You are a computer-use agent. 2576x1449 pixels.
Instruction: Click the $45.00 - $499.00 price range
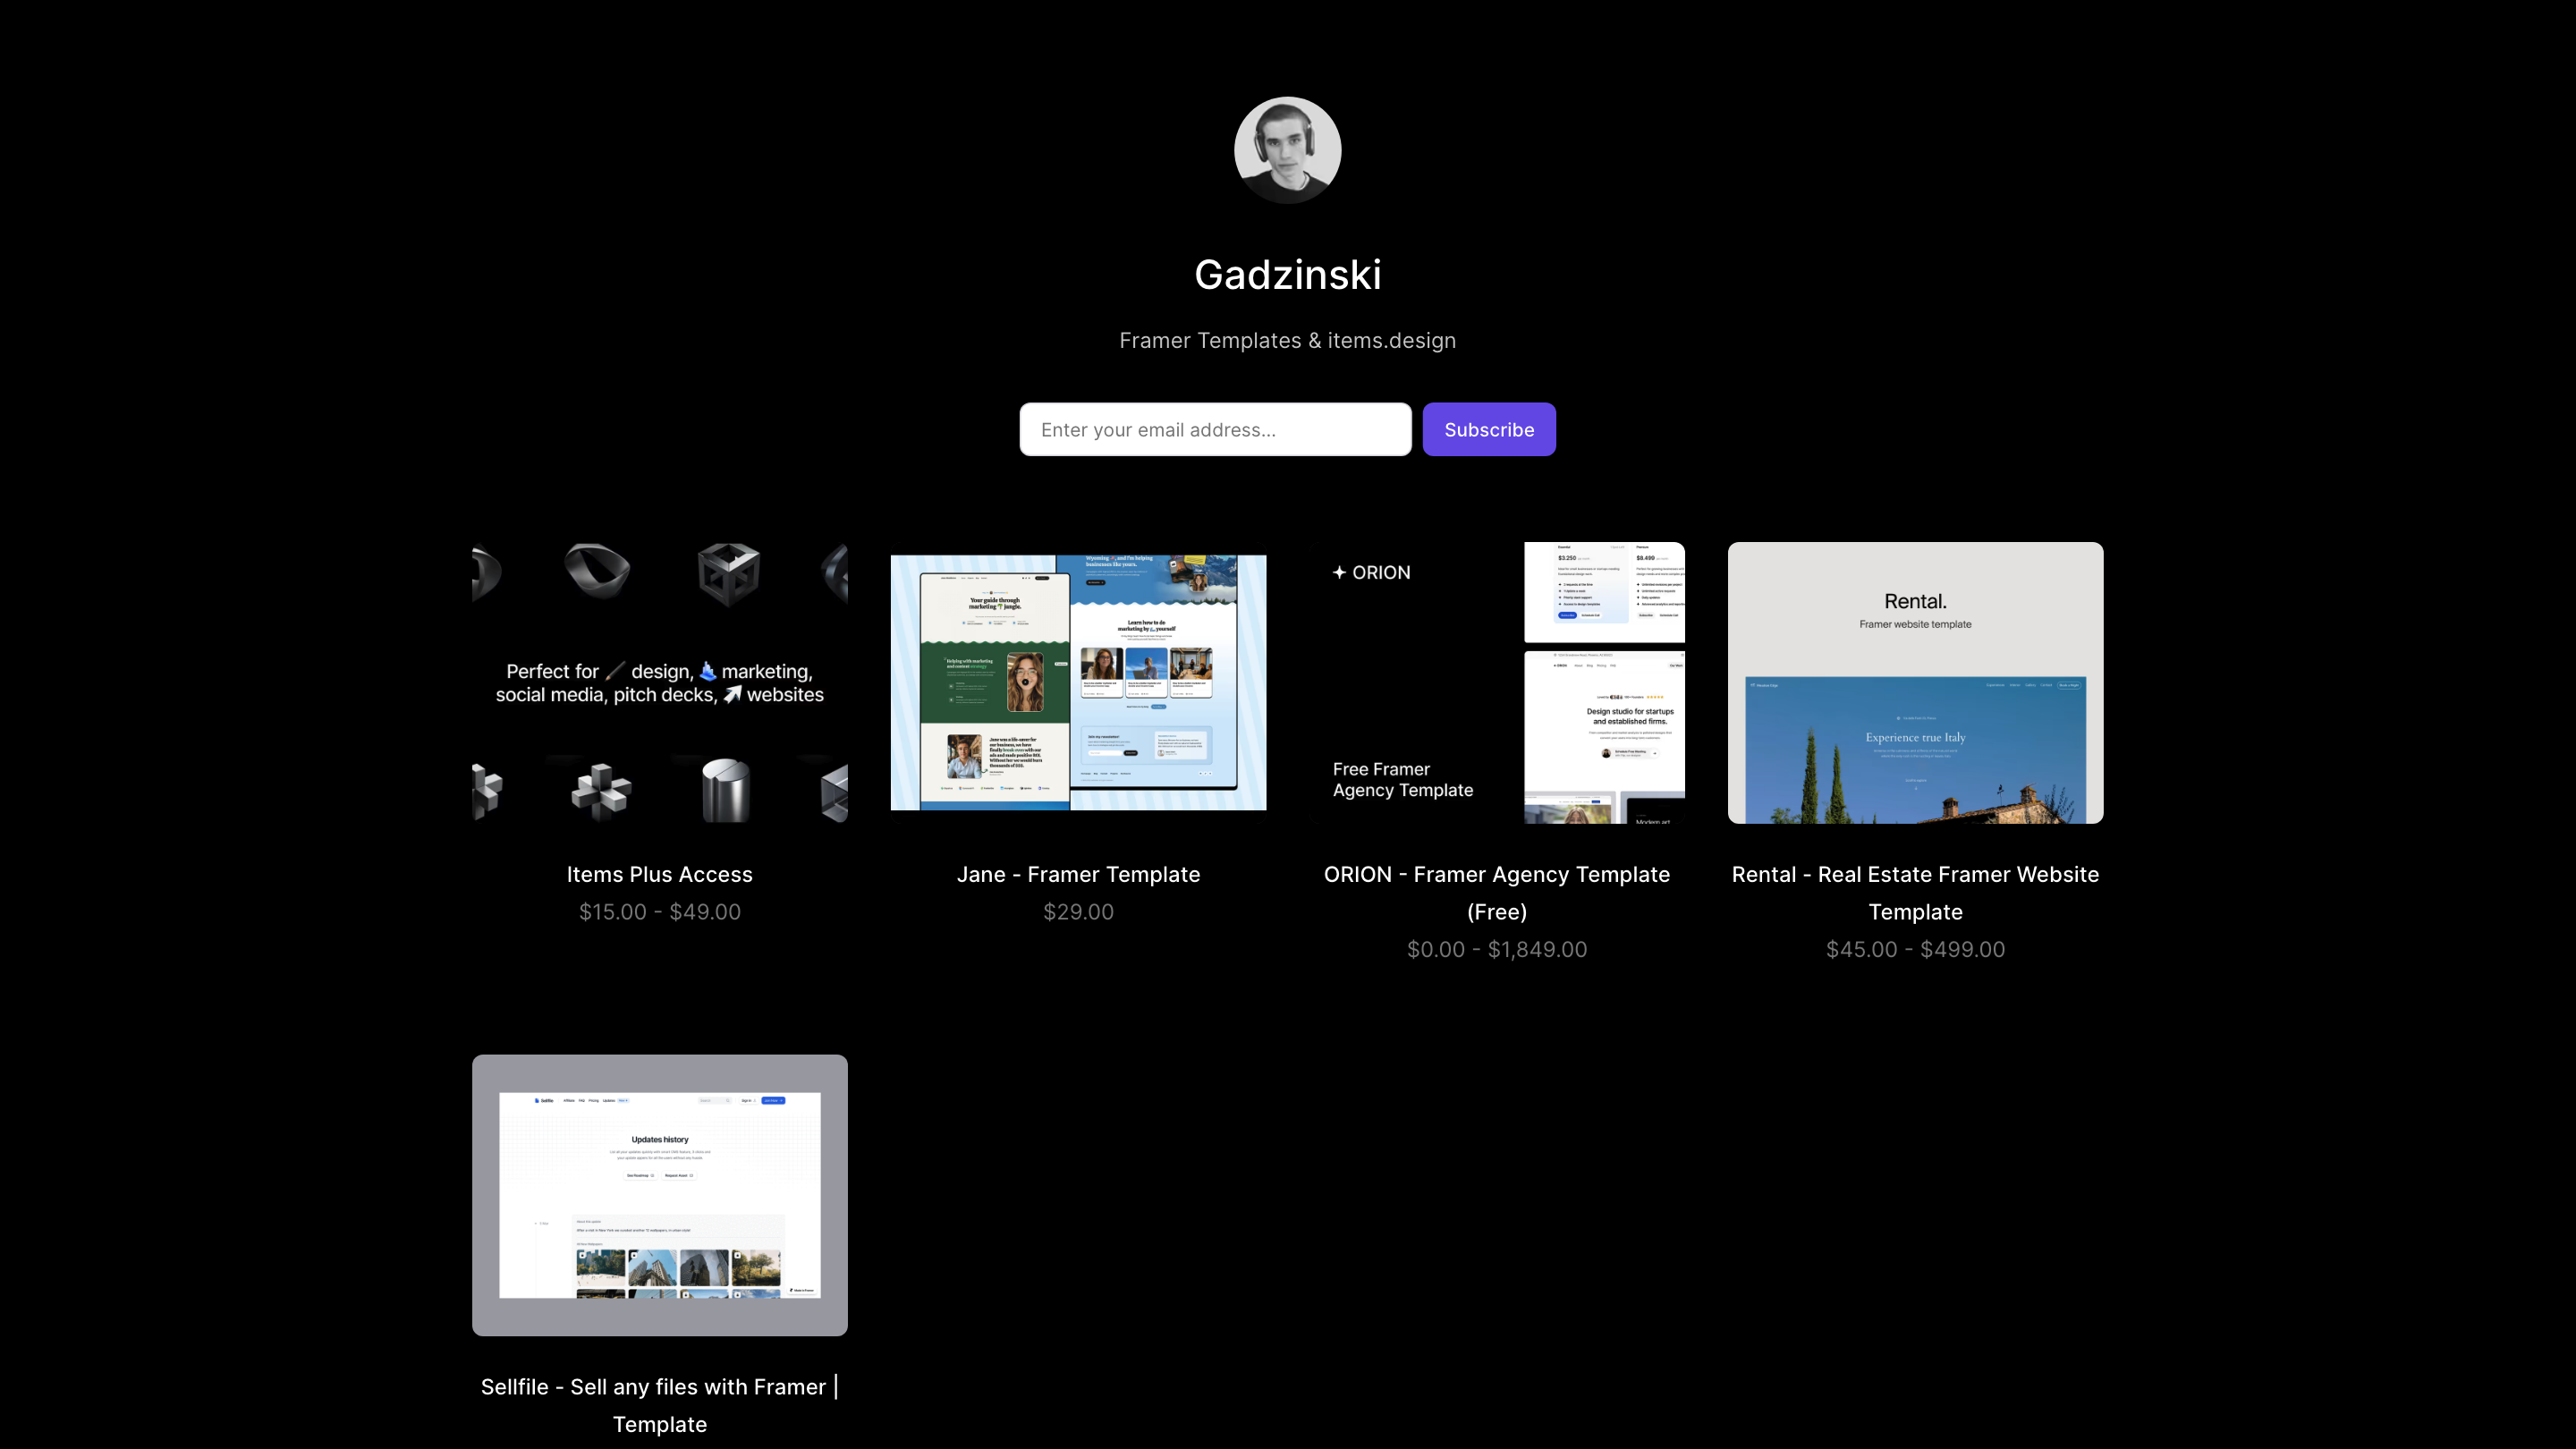tap(1915, 949)
